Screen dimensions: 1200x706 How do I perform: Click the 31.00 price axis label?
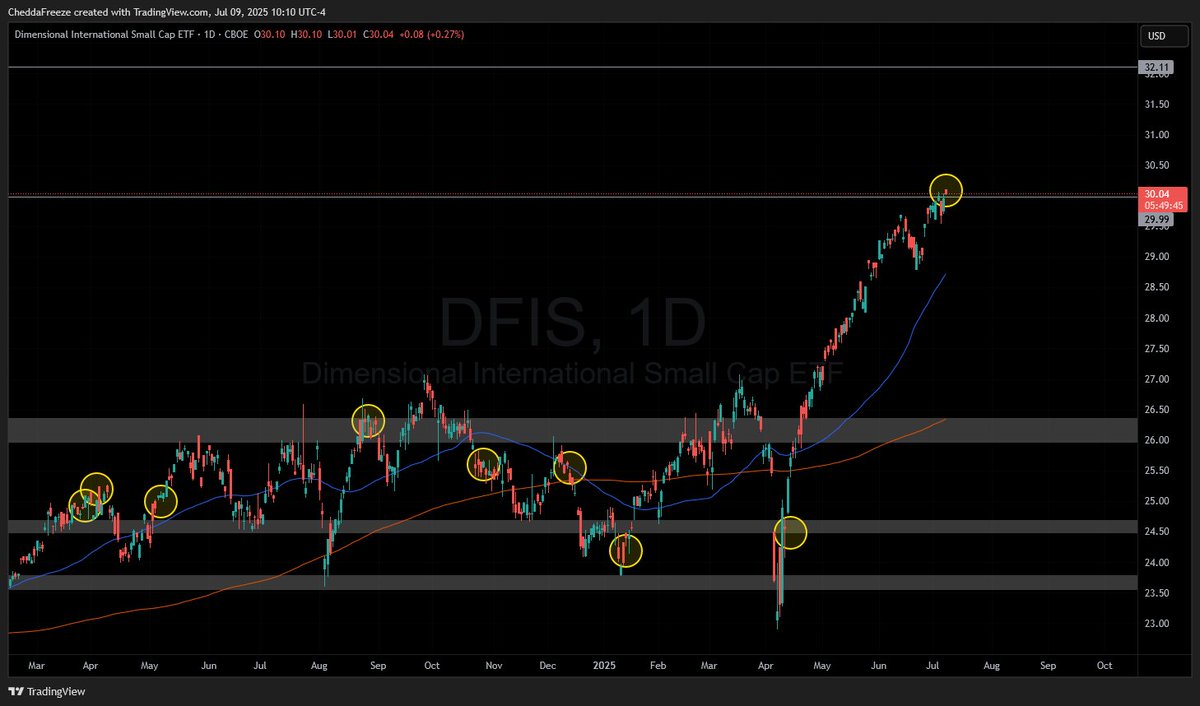[x=1157, y=135]
